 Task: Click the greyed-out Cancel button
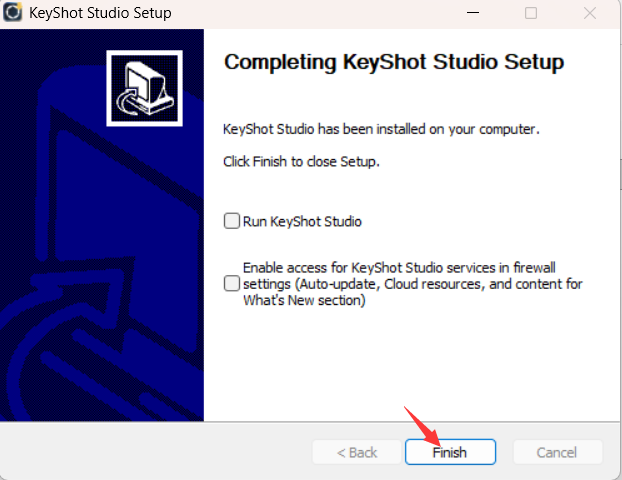(557, 452)
